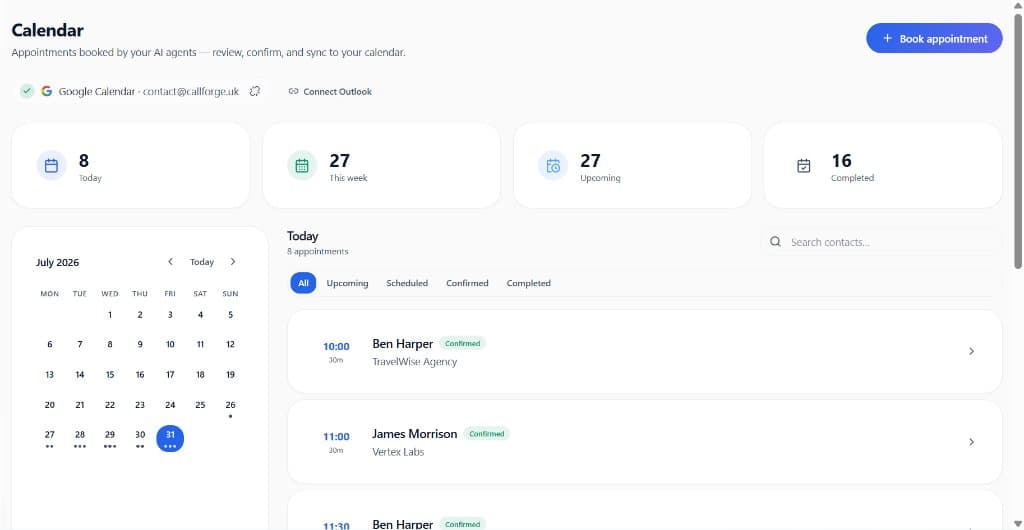This screenshot has width=1024, height=530.
Task: Click the July 2026 month label
Action: 57,262
